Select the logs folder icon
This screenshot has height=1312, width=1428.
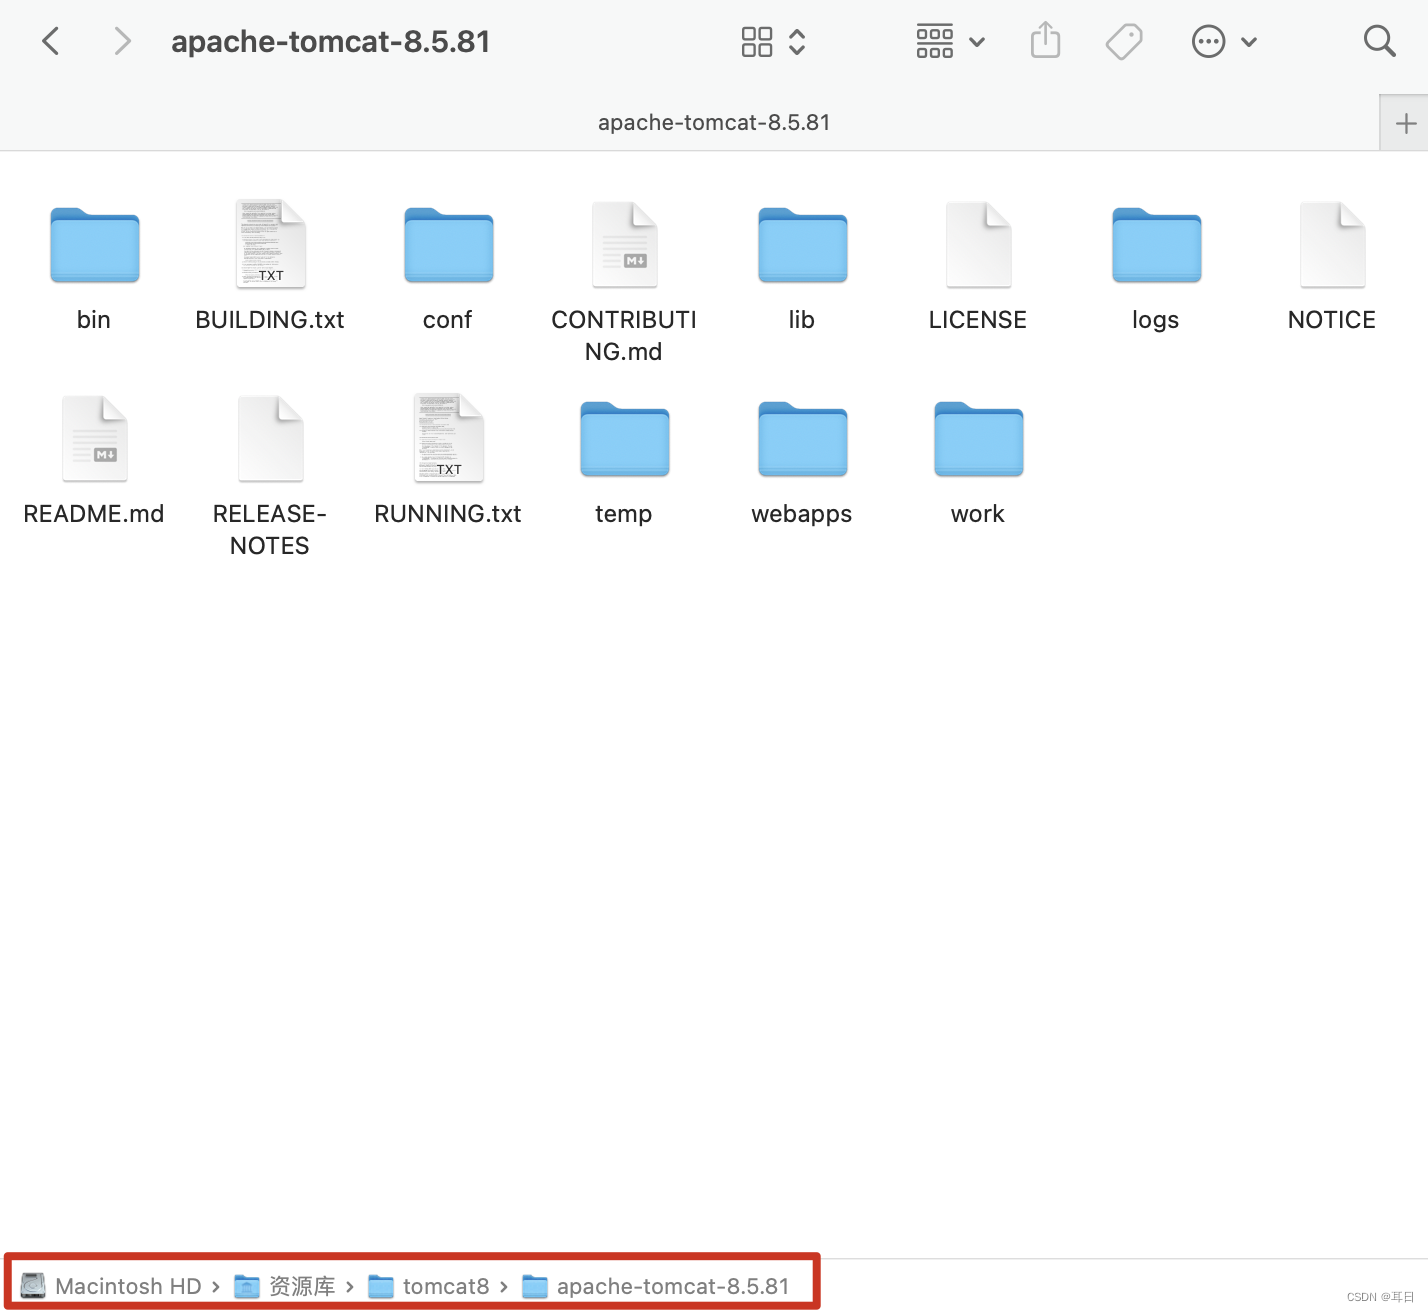pyautogui.click(x=1156, y=246)
